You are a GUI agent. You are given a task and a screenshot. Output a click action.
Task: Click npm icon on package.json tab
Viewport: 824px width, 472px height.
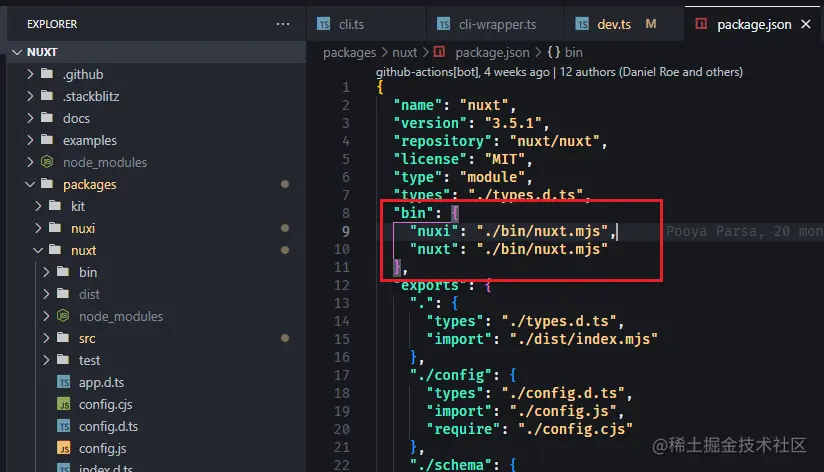[x=701, y=24]
